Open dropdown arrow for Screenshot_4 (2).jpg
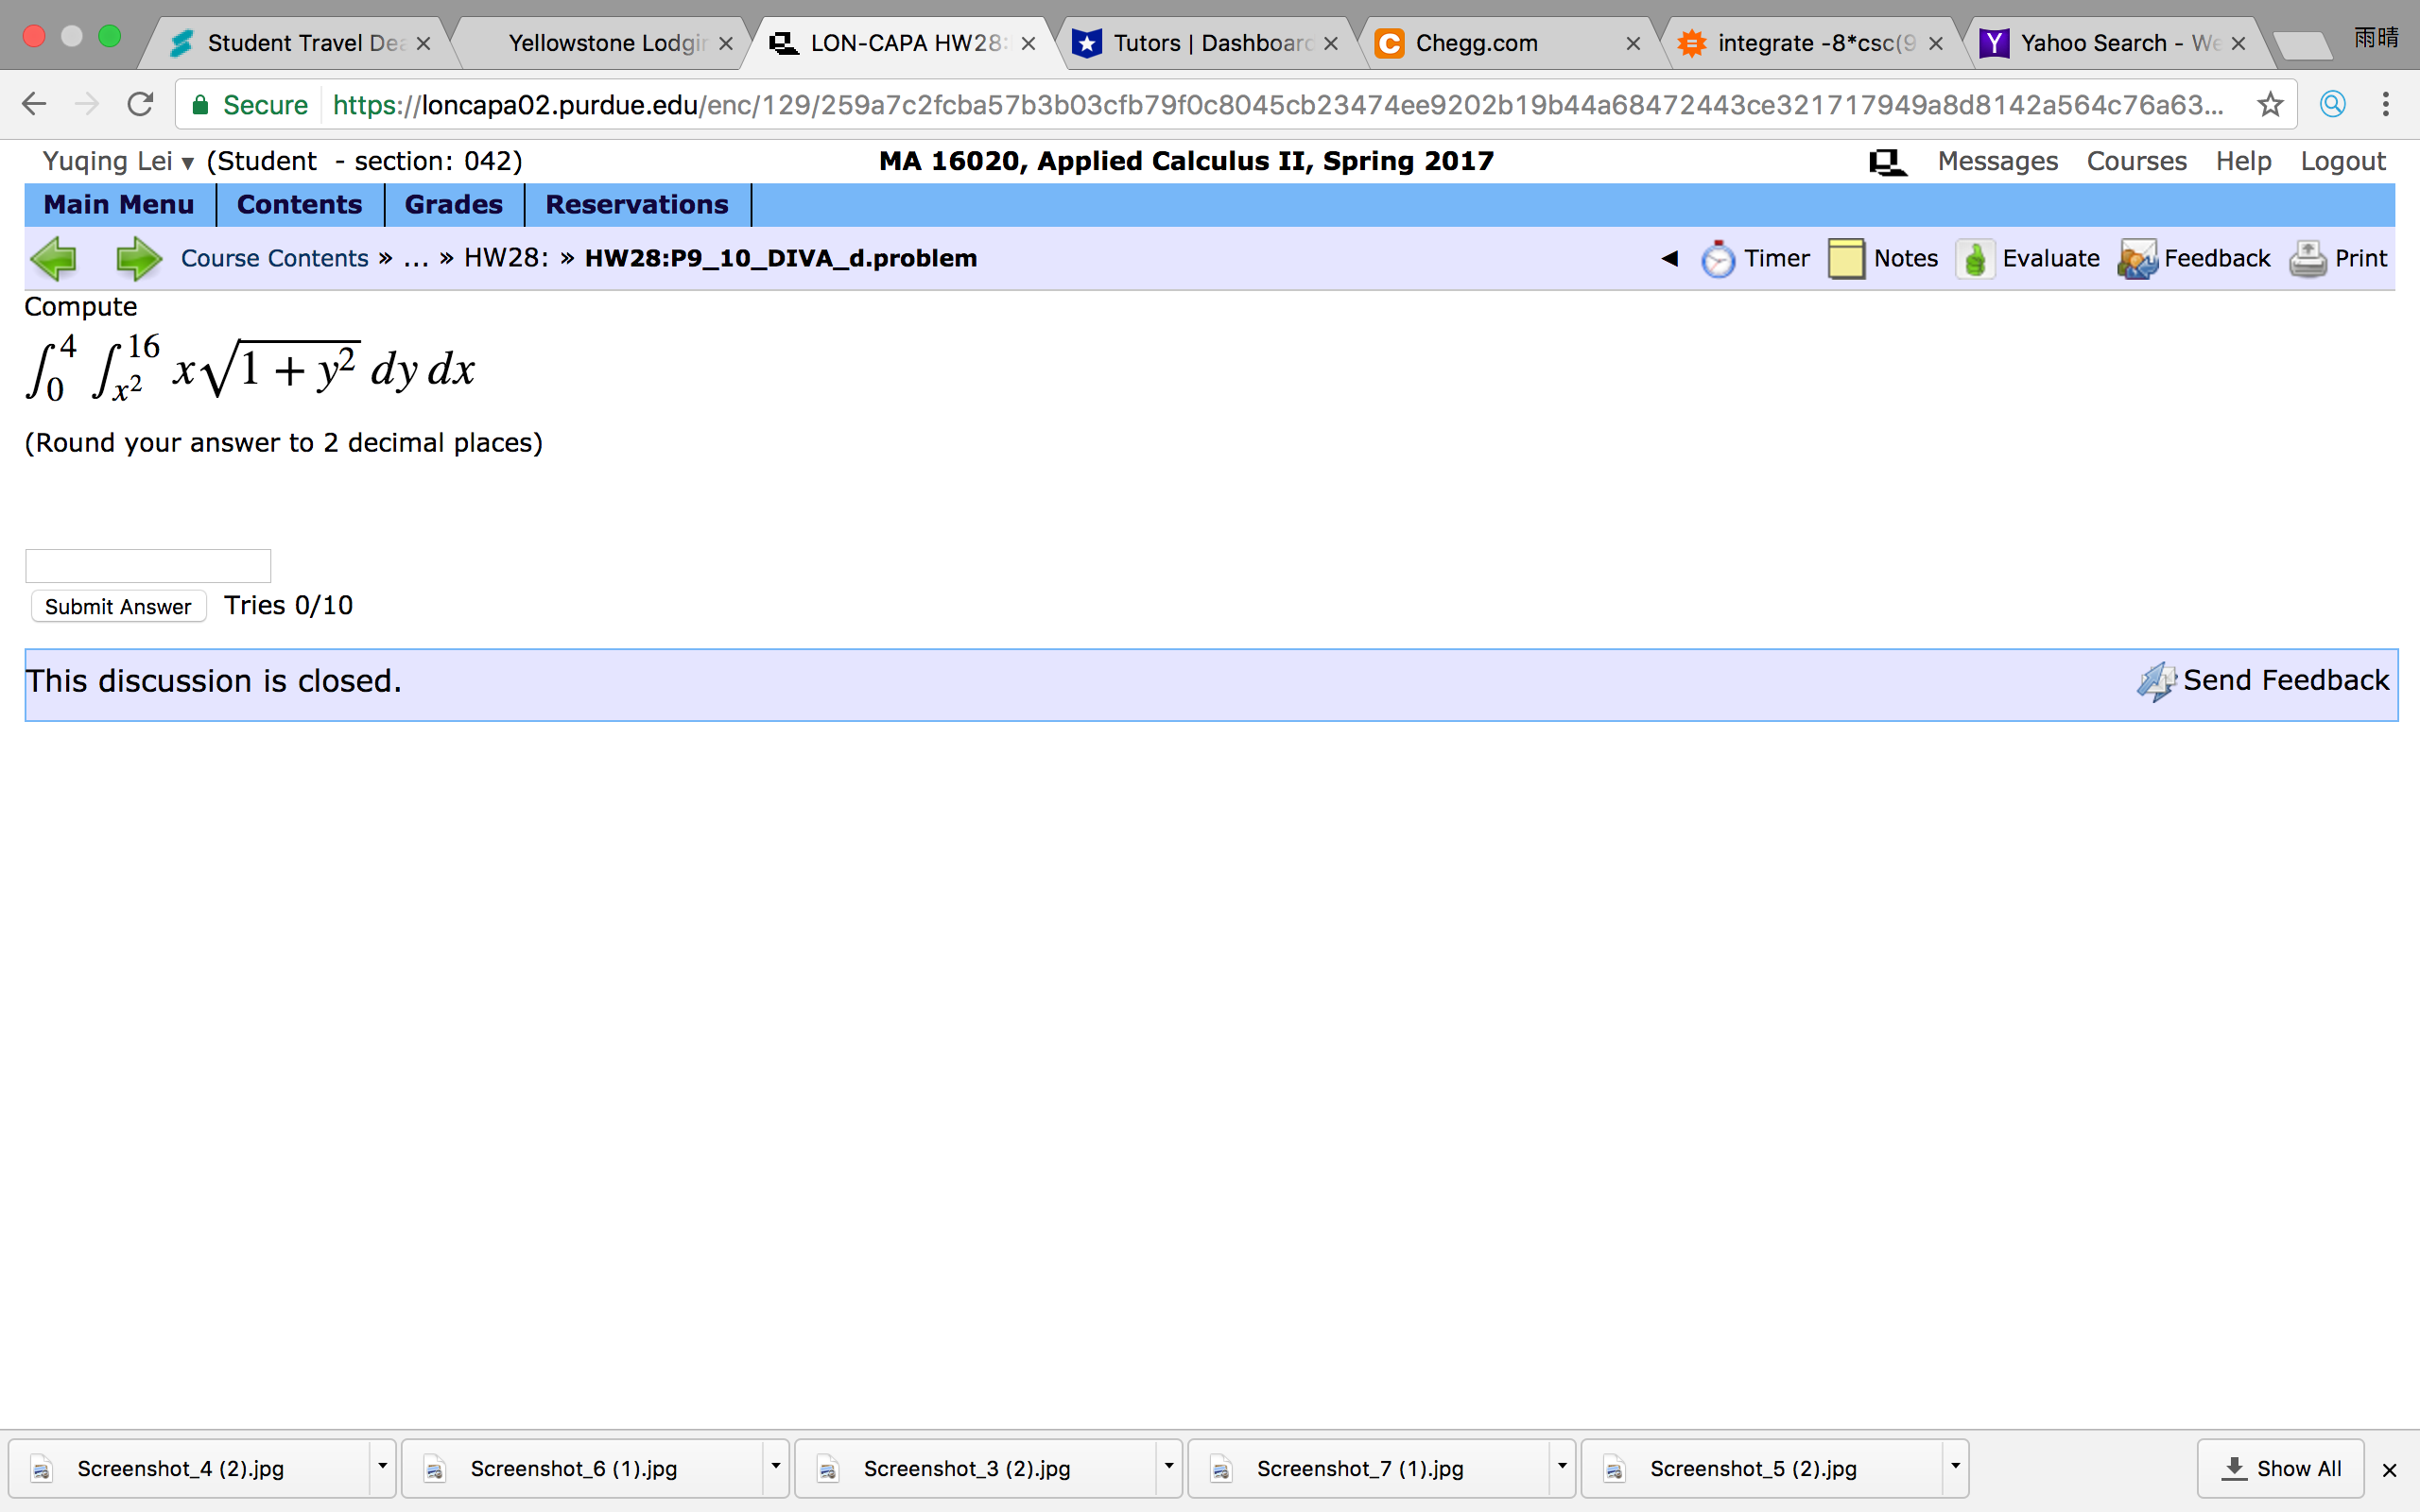This screenshot has width=2420, height=1512. tap(382, 1467)
